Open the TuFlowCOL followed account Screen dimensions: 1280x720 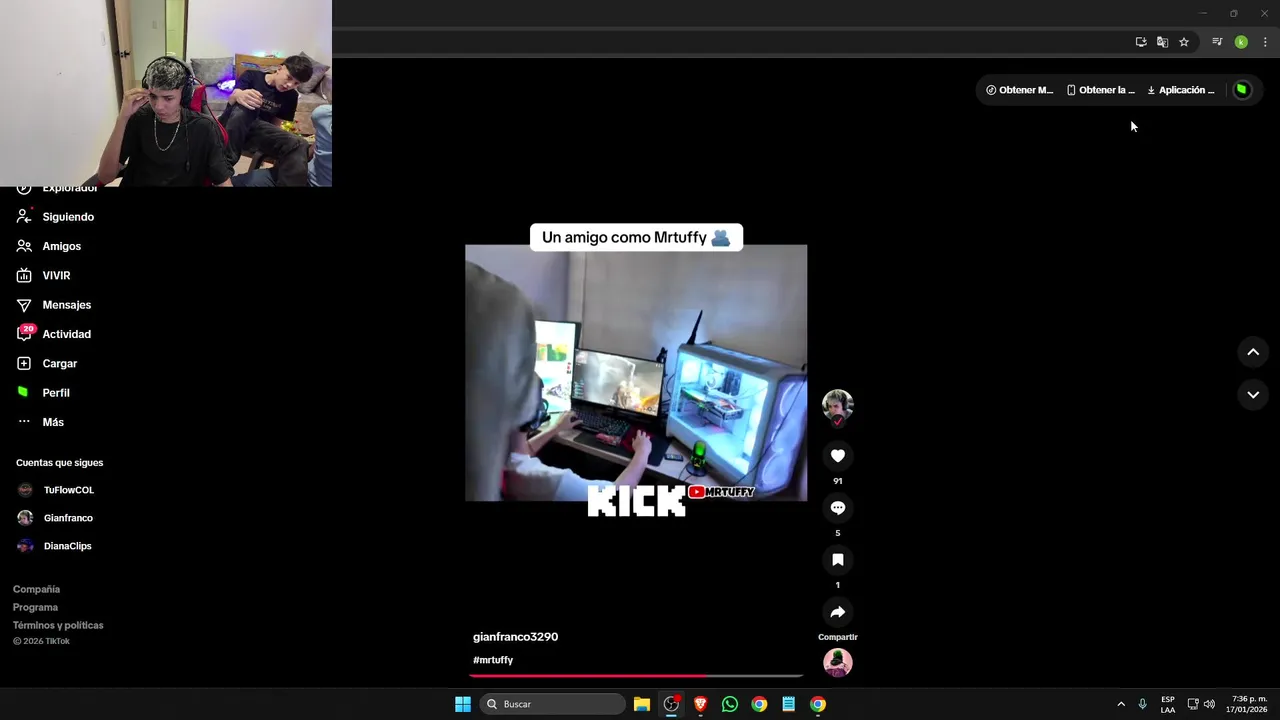(x=56, y=490)
